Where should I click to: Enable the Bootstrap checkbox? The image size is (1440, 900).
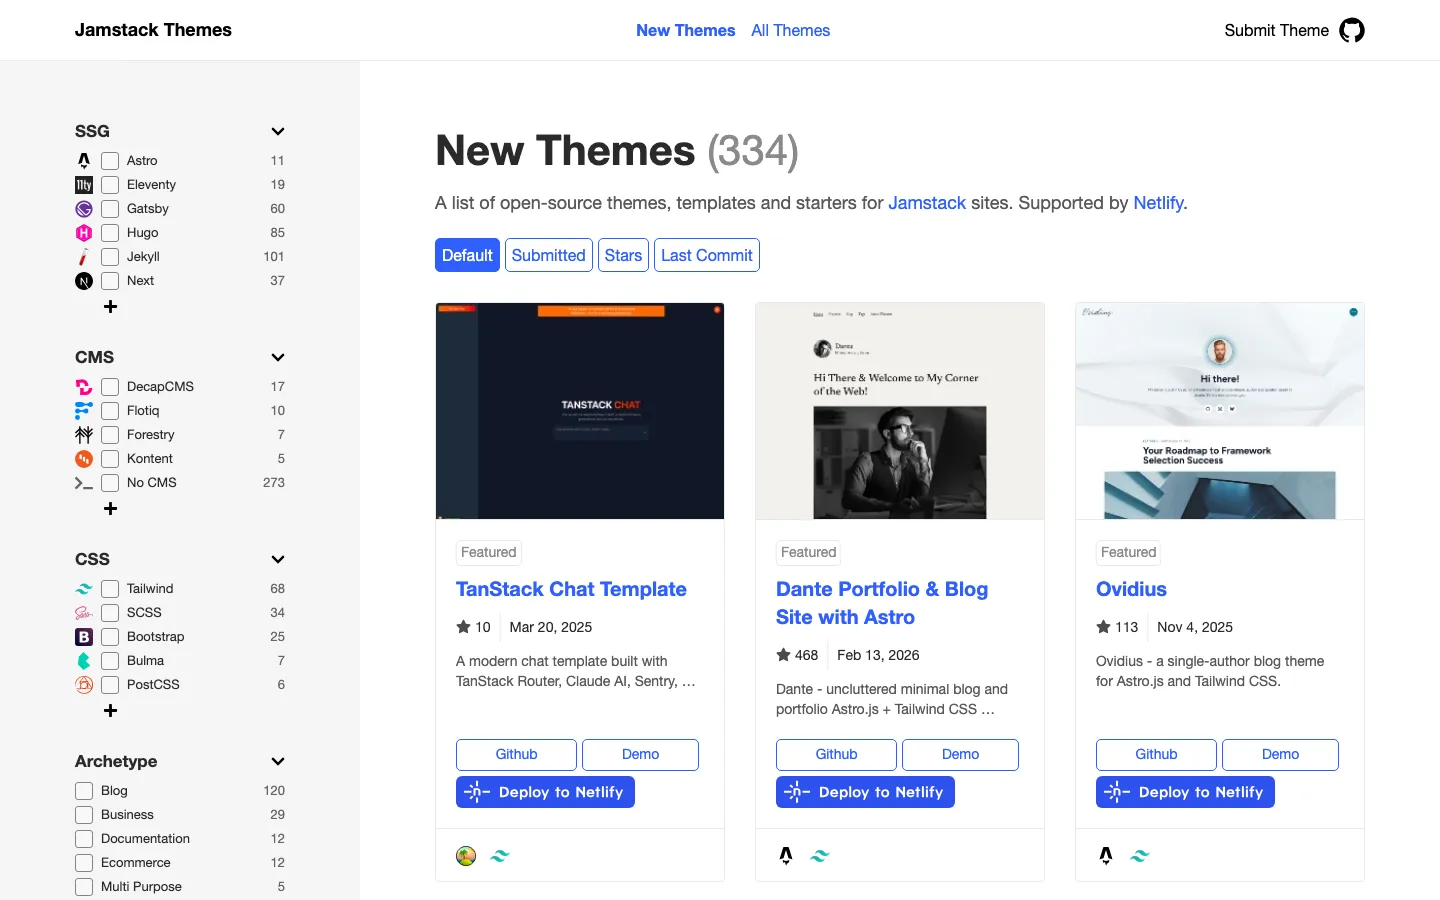[x=110, y=636]
